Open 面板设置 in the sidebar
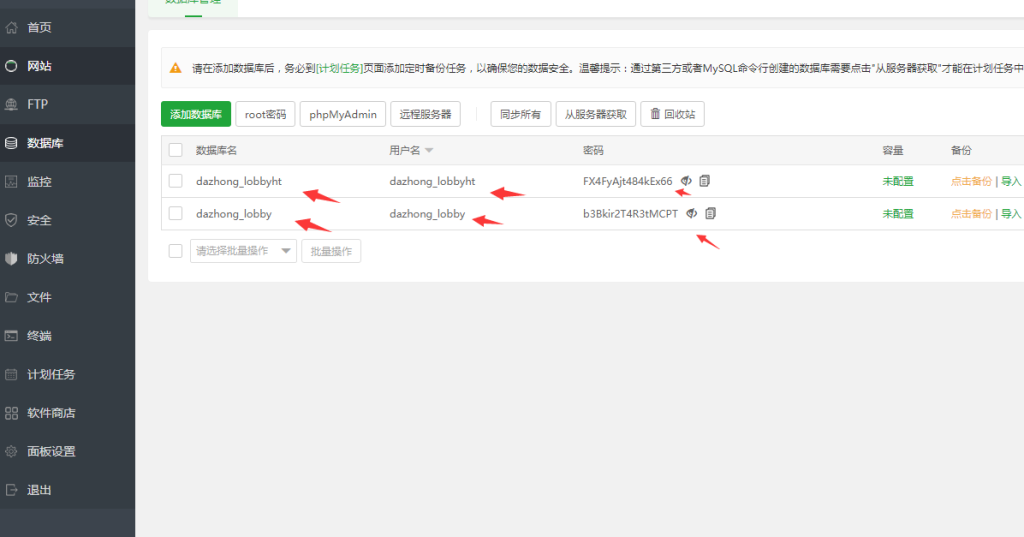This screenshot has height=537, width=1024. point(51,451)
